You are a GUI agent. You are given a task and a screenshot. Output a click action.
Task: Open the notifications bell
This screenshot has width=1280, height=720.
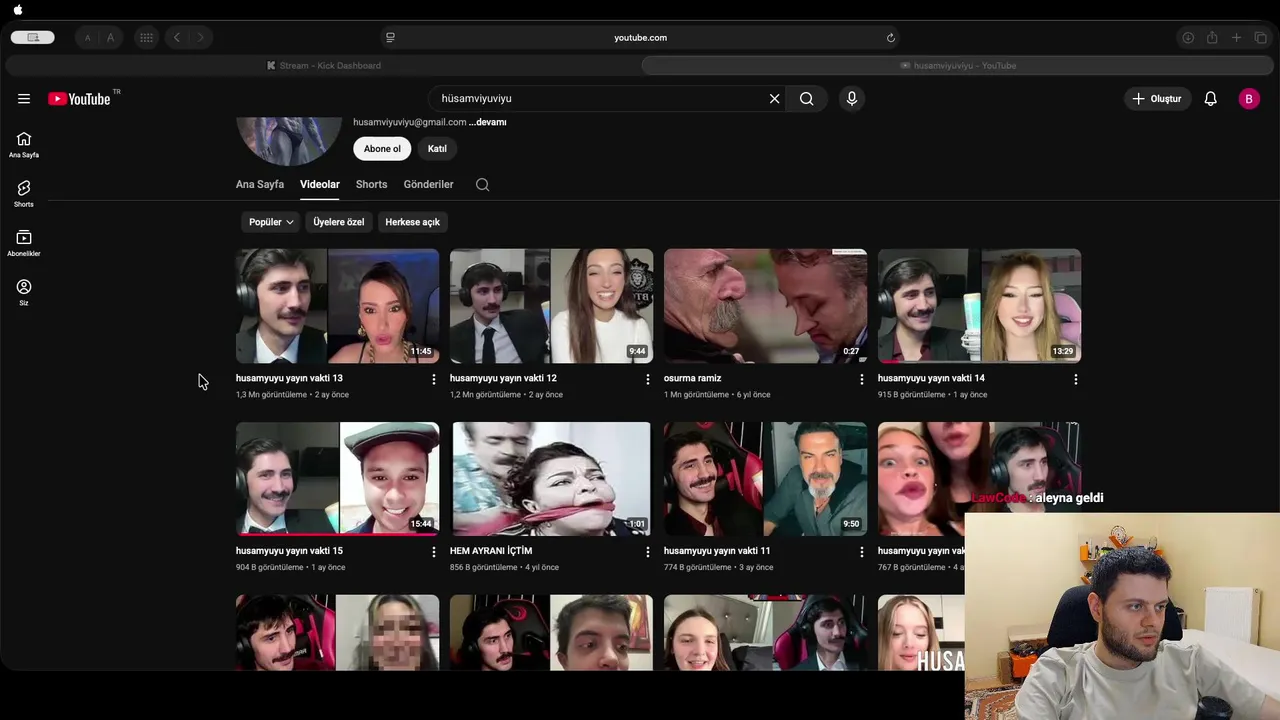[1211, 99]
